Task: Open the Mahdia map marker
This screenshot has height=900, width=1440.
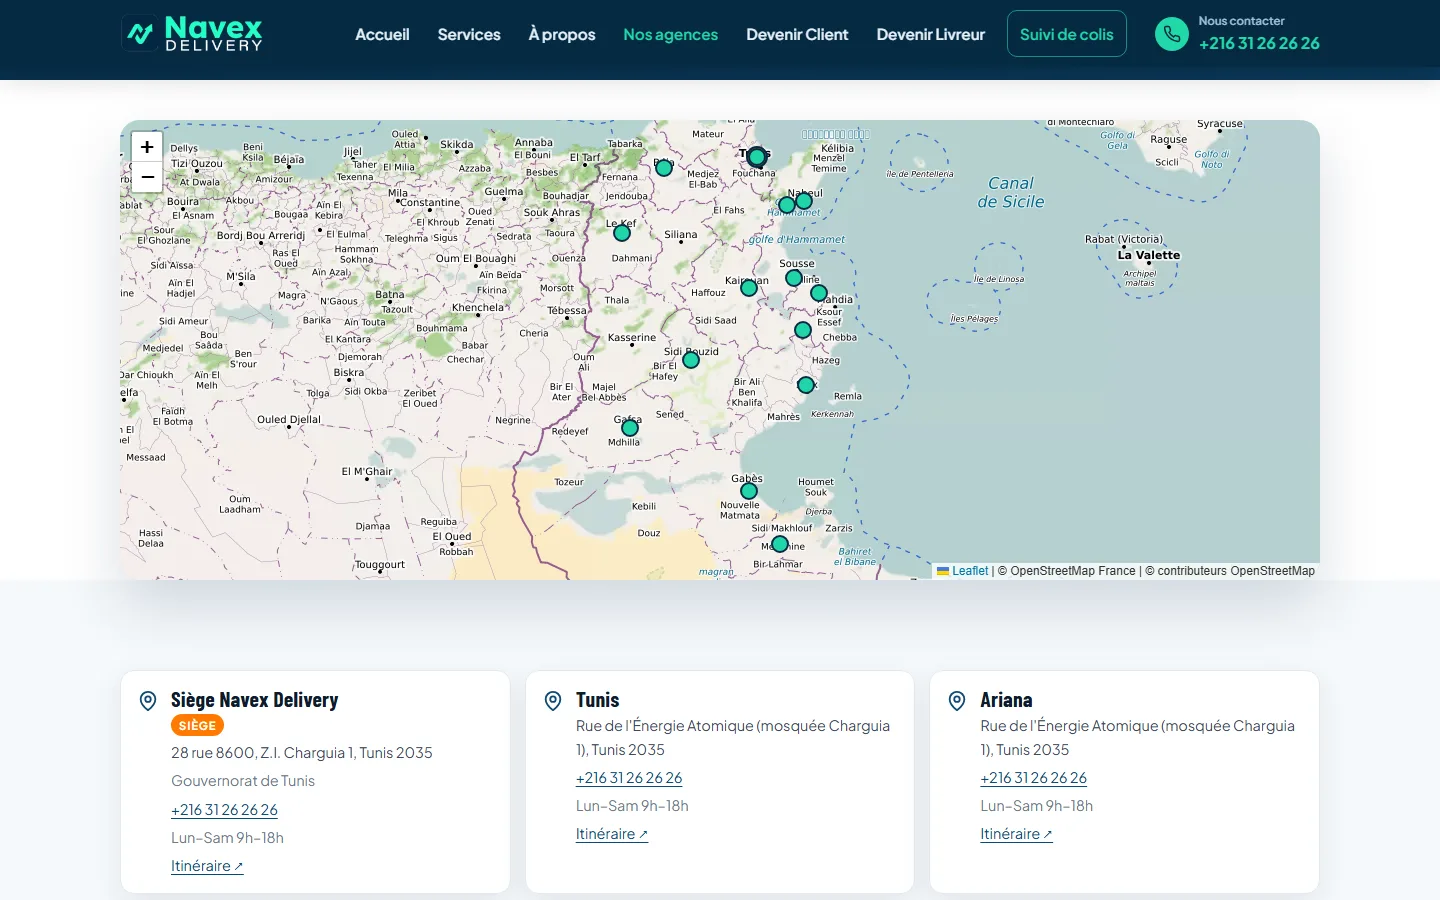Action: point(819,293)
